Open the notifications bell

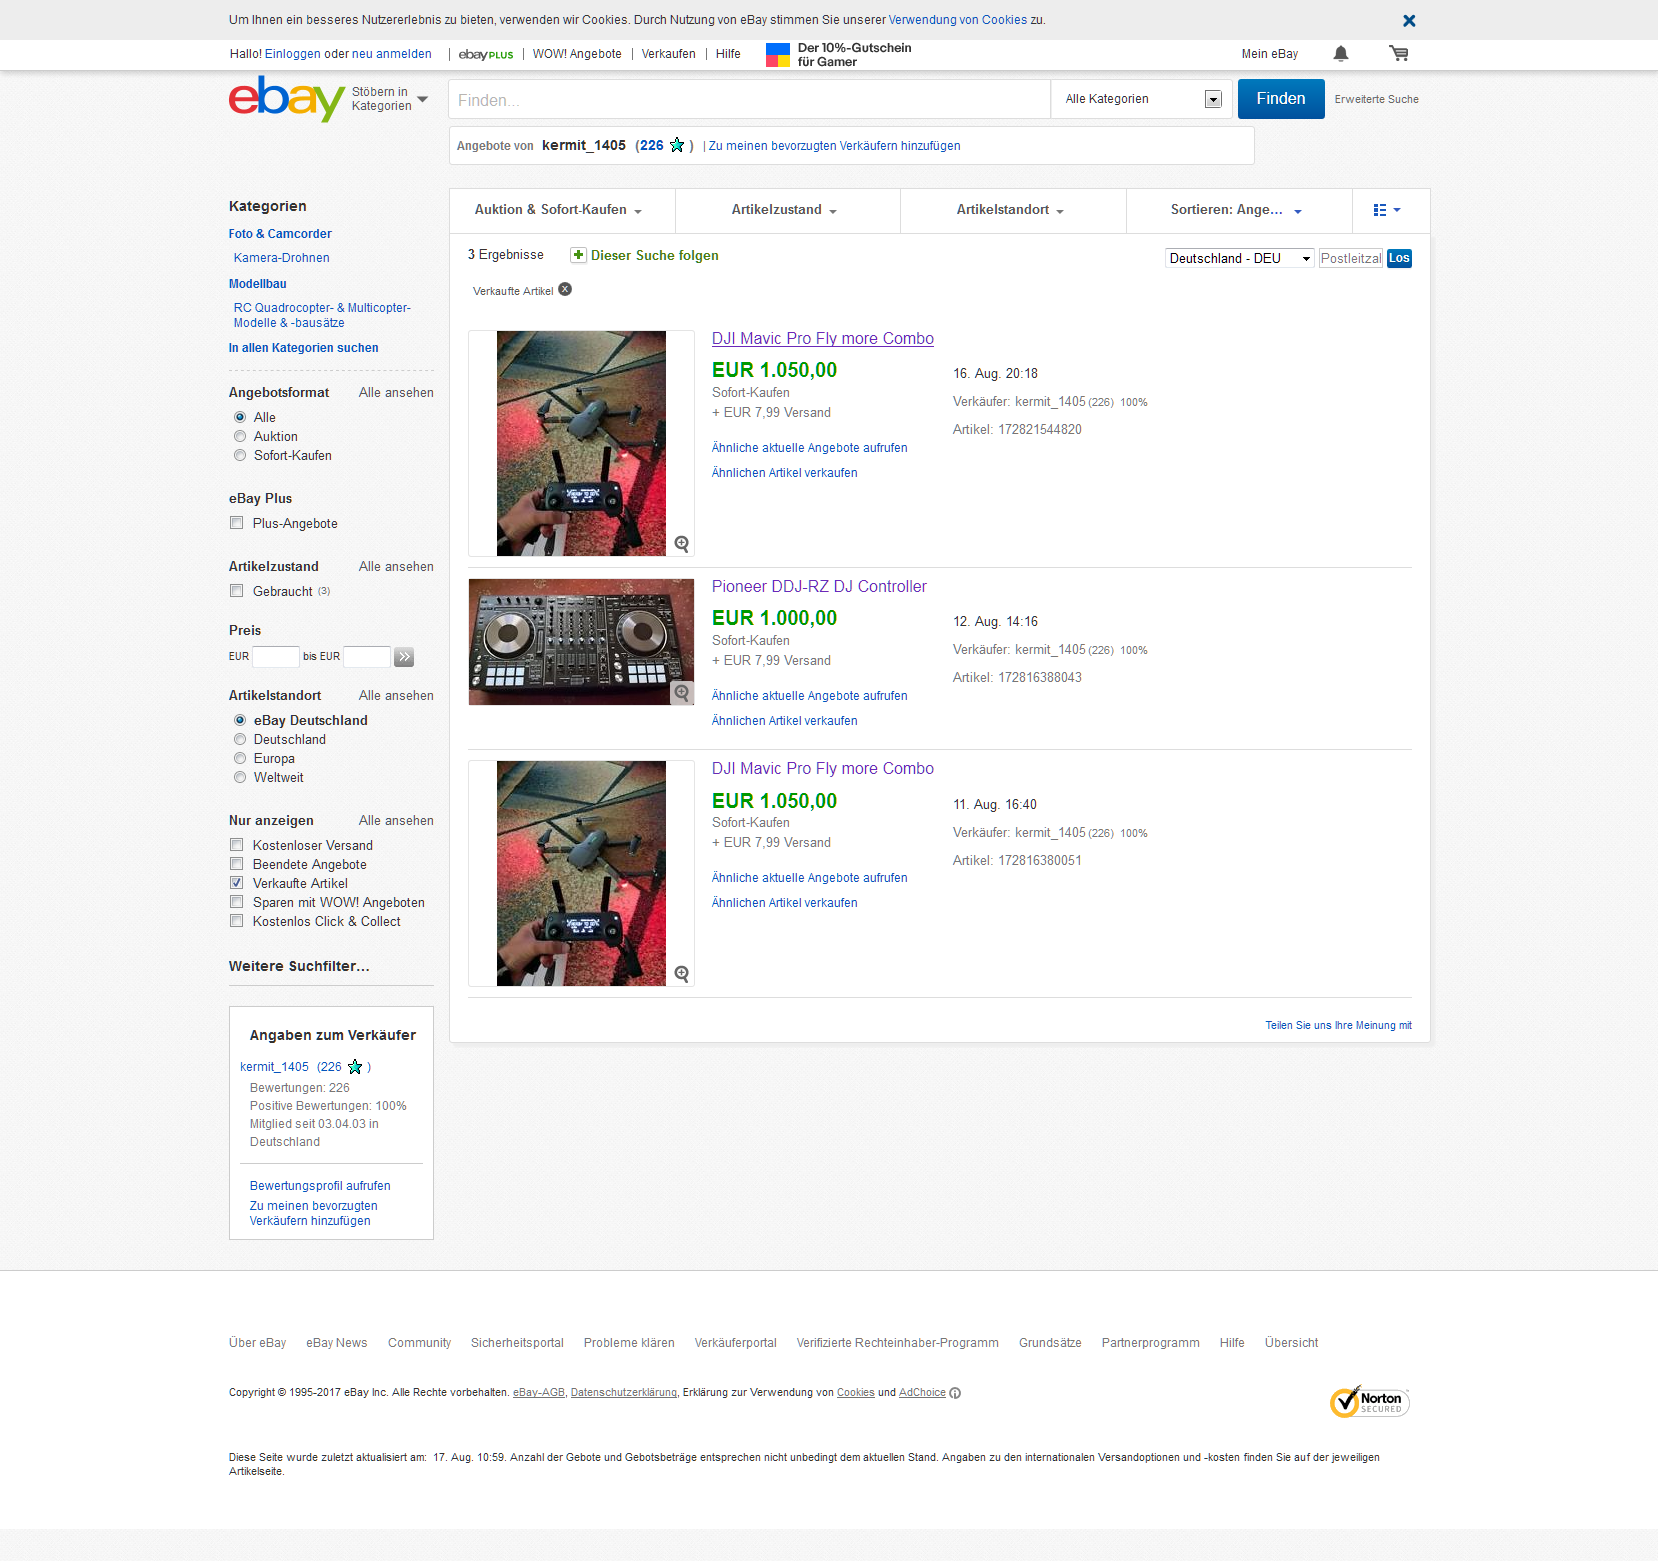click(1341, 54)
